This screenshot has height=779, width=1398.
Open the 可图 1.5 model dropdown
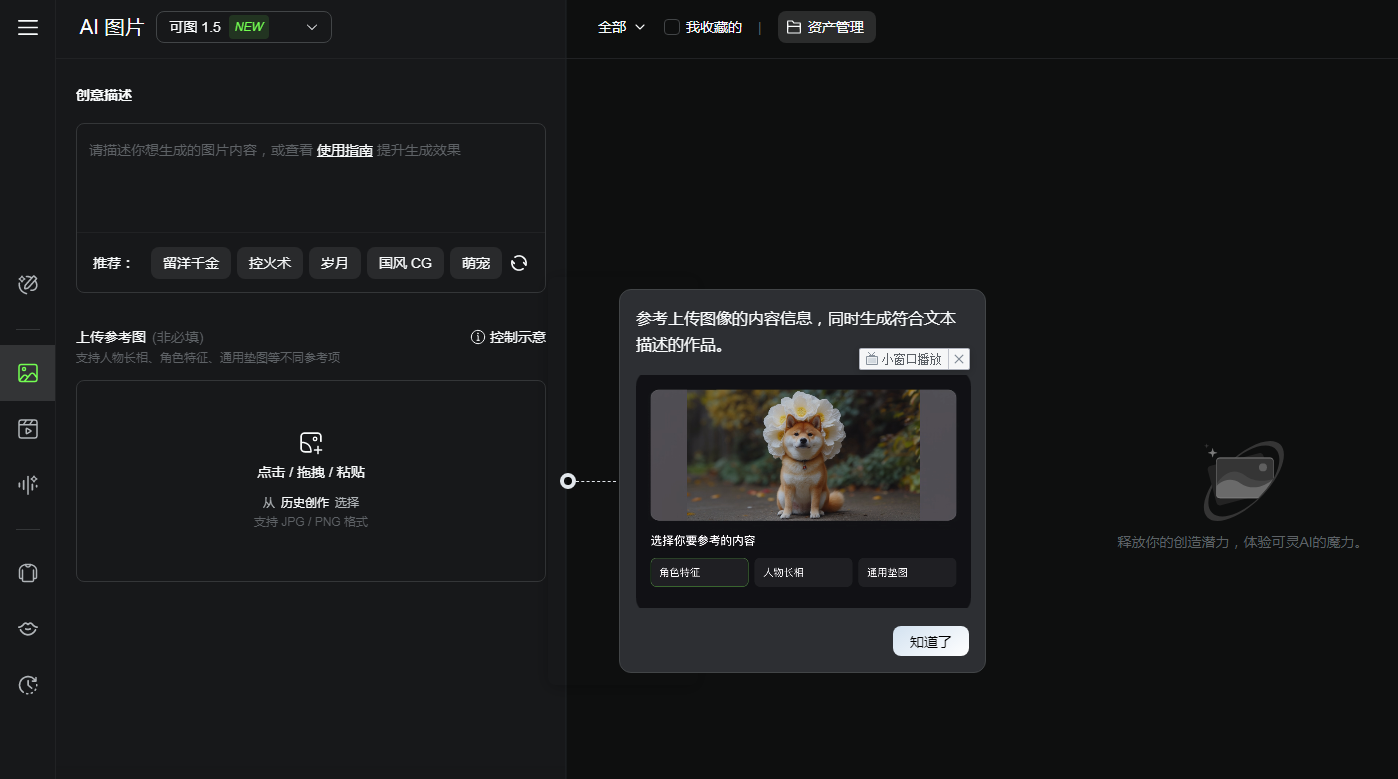tap(243, 27)
